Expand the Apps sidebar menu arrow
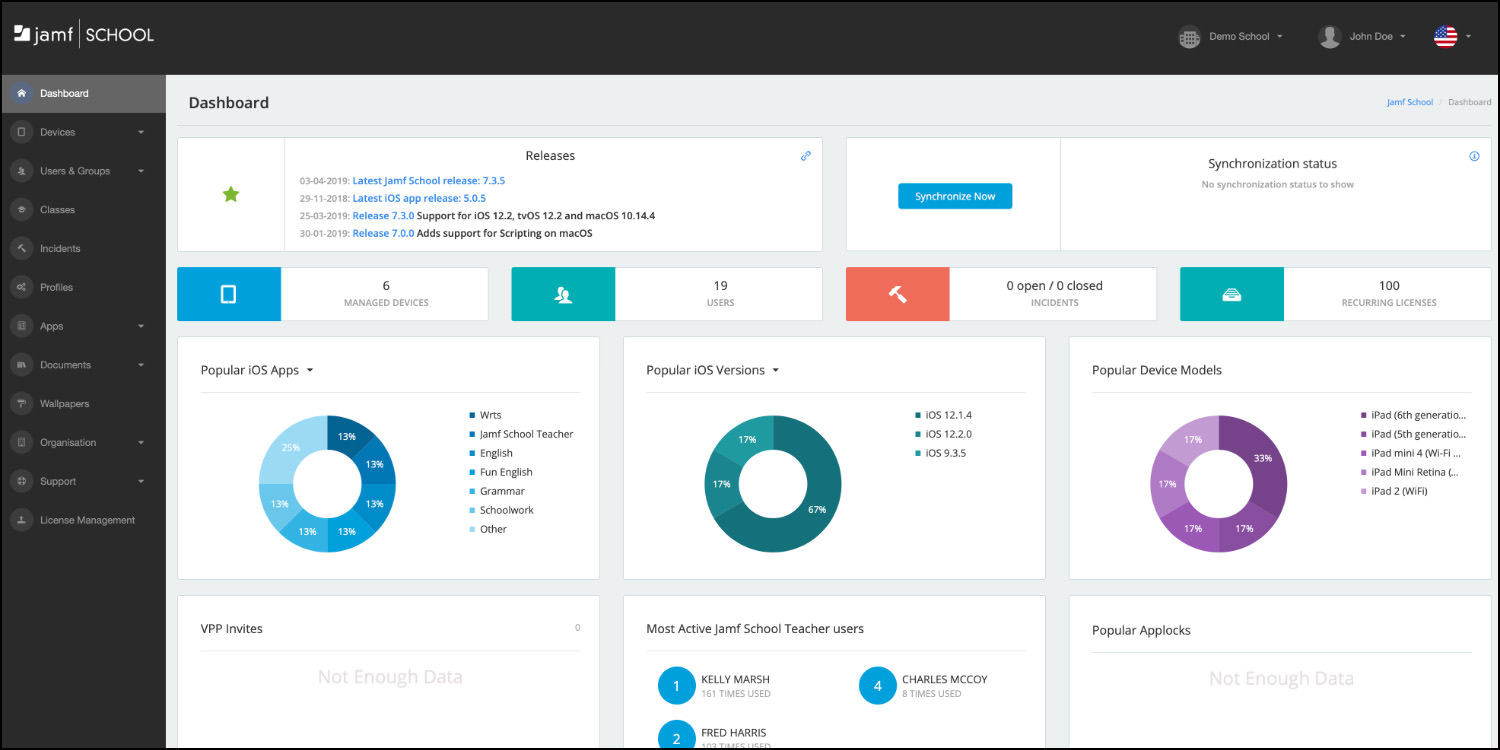 pos(141,326)
